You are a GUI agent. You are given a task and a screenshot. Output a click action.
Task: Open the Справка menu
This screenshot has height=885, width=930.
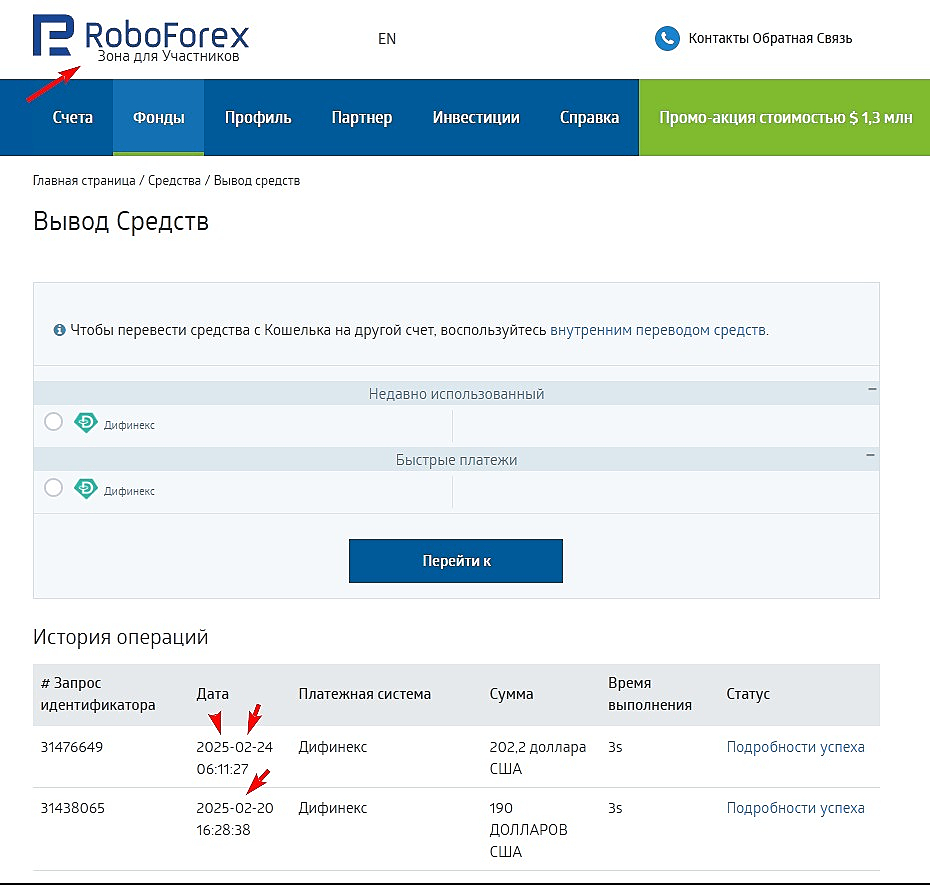(x=590, y=117)
